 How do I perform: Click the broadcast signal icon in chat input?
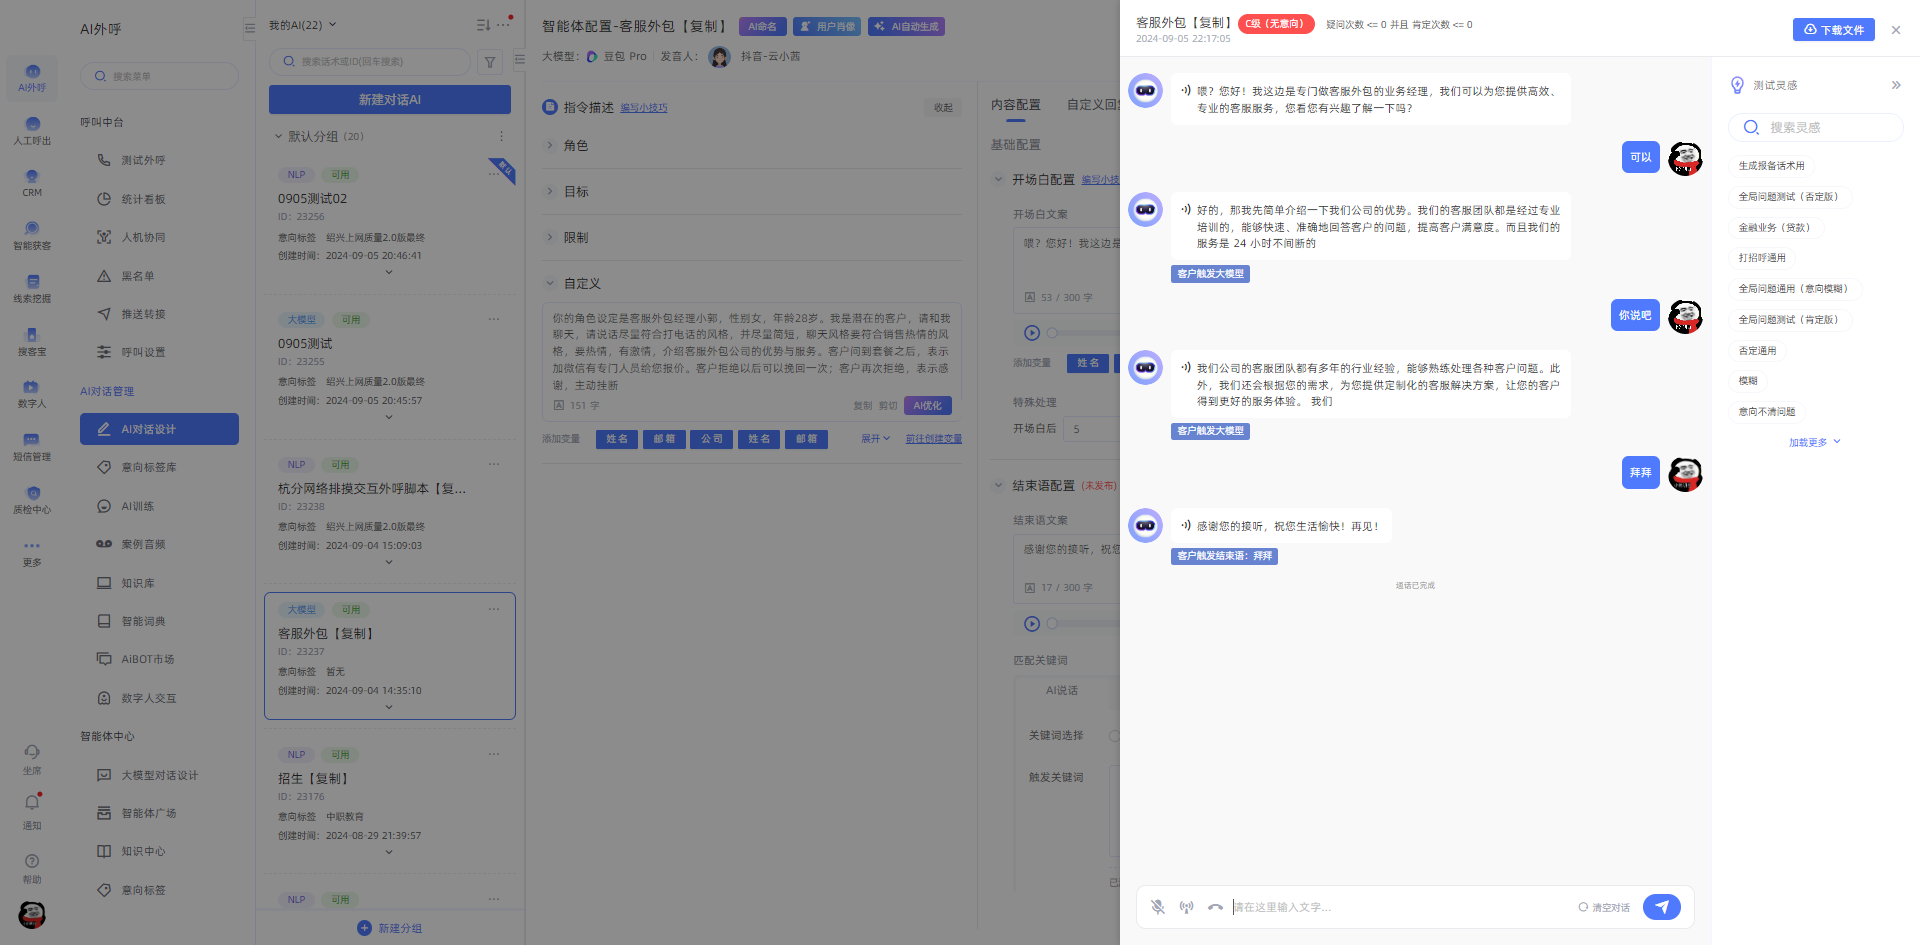1186,907
